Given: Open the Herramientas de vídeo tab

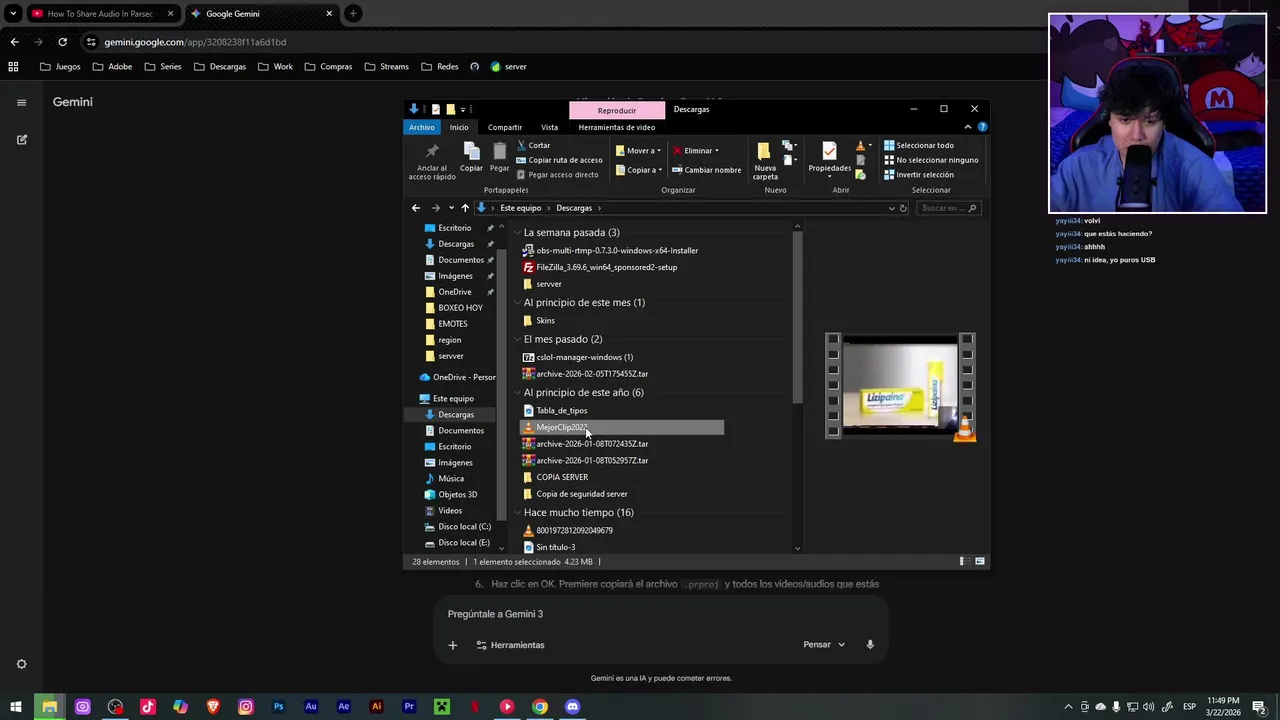Looking at the screenshot, I should [616, 127].
